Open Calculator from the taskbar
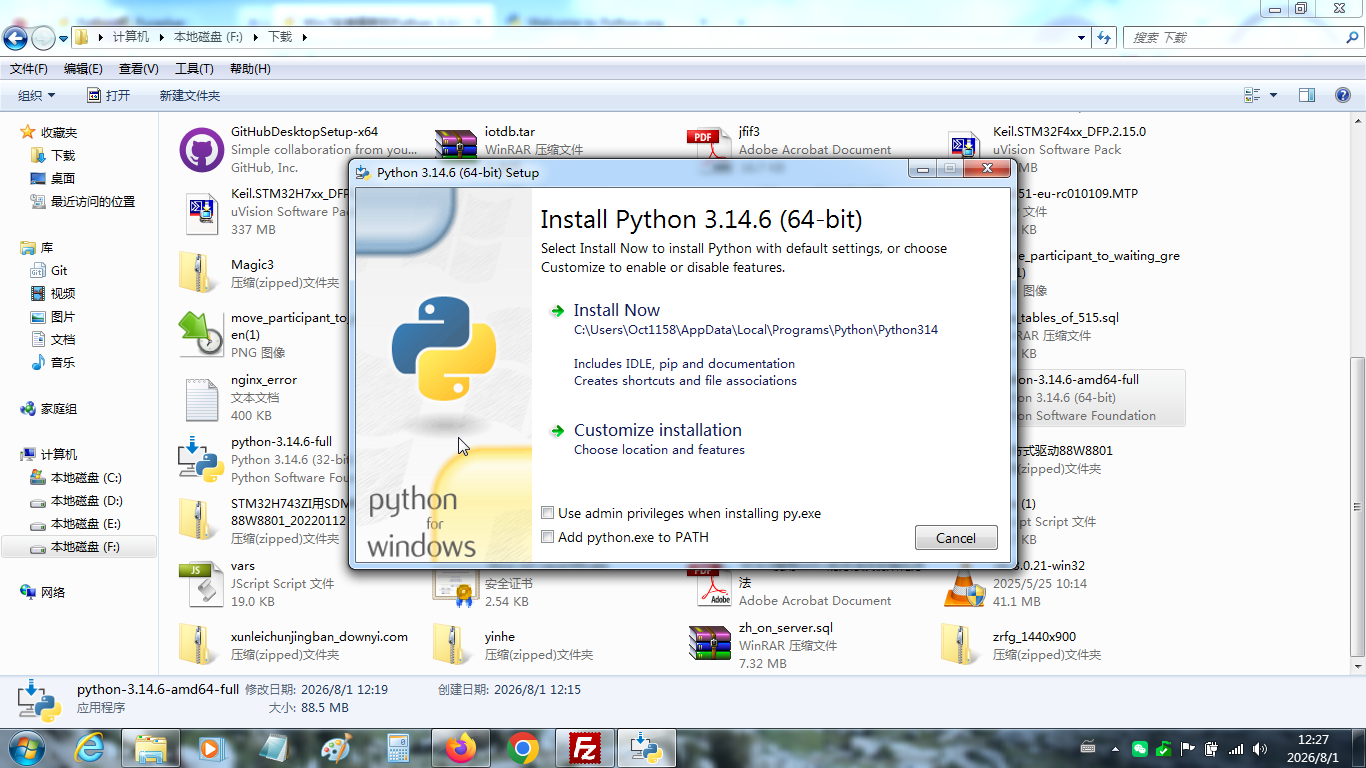1366x768 pixels. tap(399, 747)
